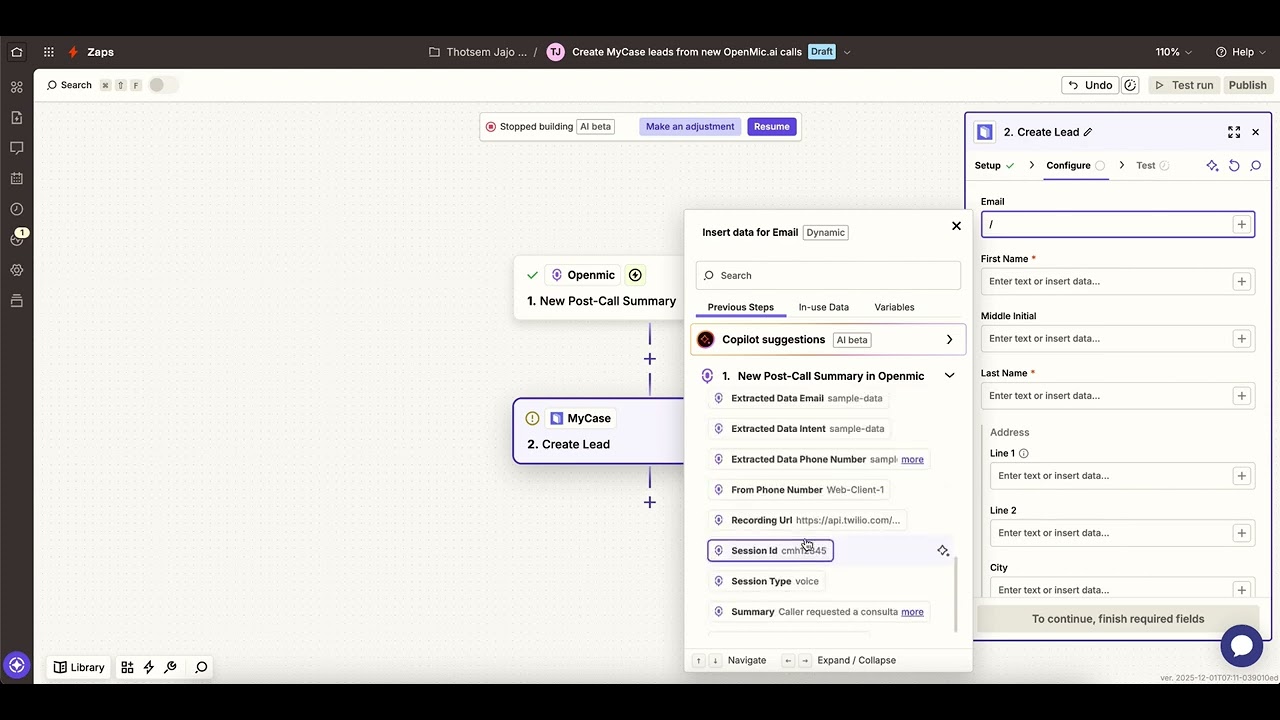This screenshot has height=720, width=1280.
Task: Go to the Configure tab
Action: click(x=1075, y=166)
